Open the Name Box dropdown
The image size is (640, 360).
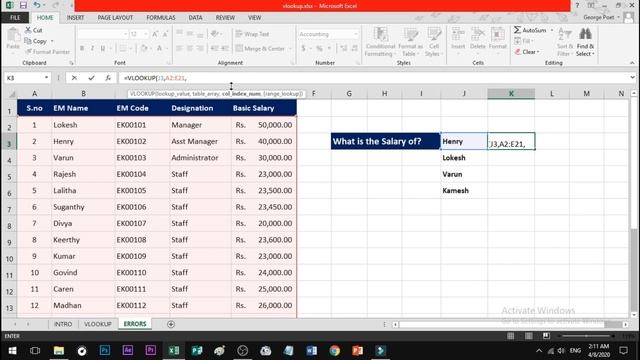click(46, 78)
